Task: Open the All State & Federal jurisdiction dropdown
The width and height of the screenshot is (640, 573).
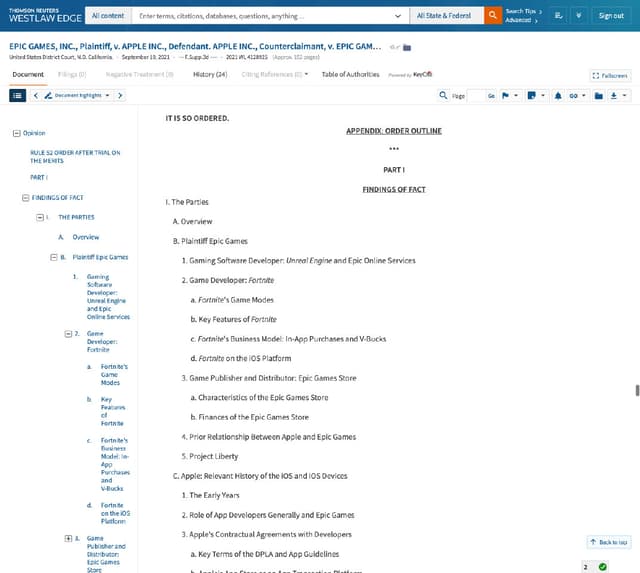Action: coord(446,16)
